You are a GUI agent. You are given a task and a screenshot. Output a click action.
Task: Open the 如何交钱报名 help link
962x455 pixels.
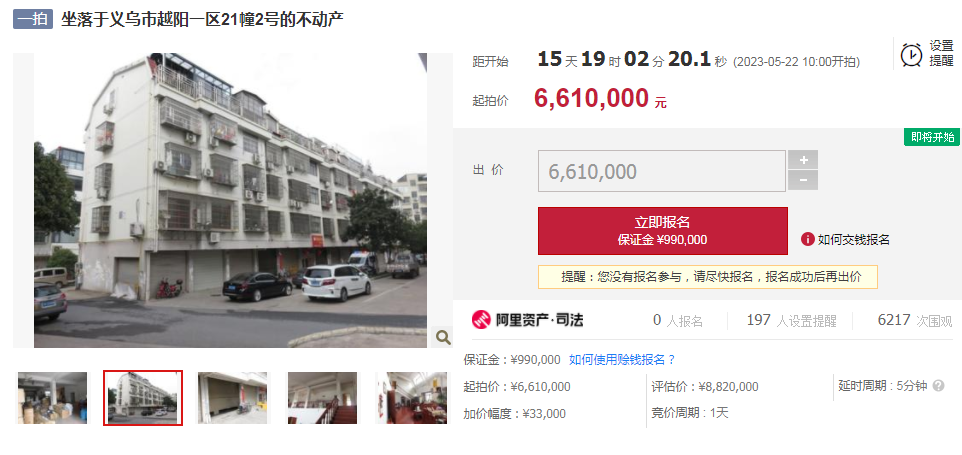pyautogui.click(x=853, y=240)
